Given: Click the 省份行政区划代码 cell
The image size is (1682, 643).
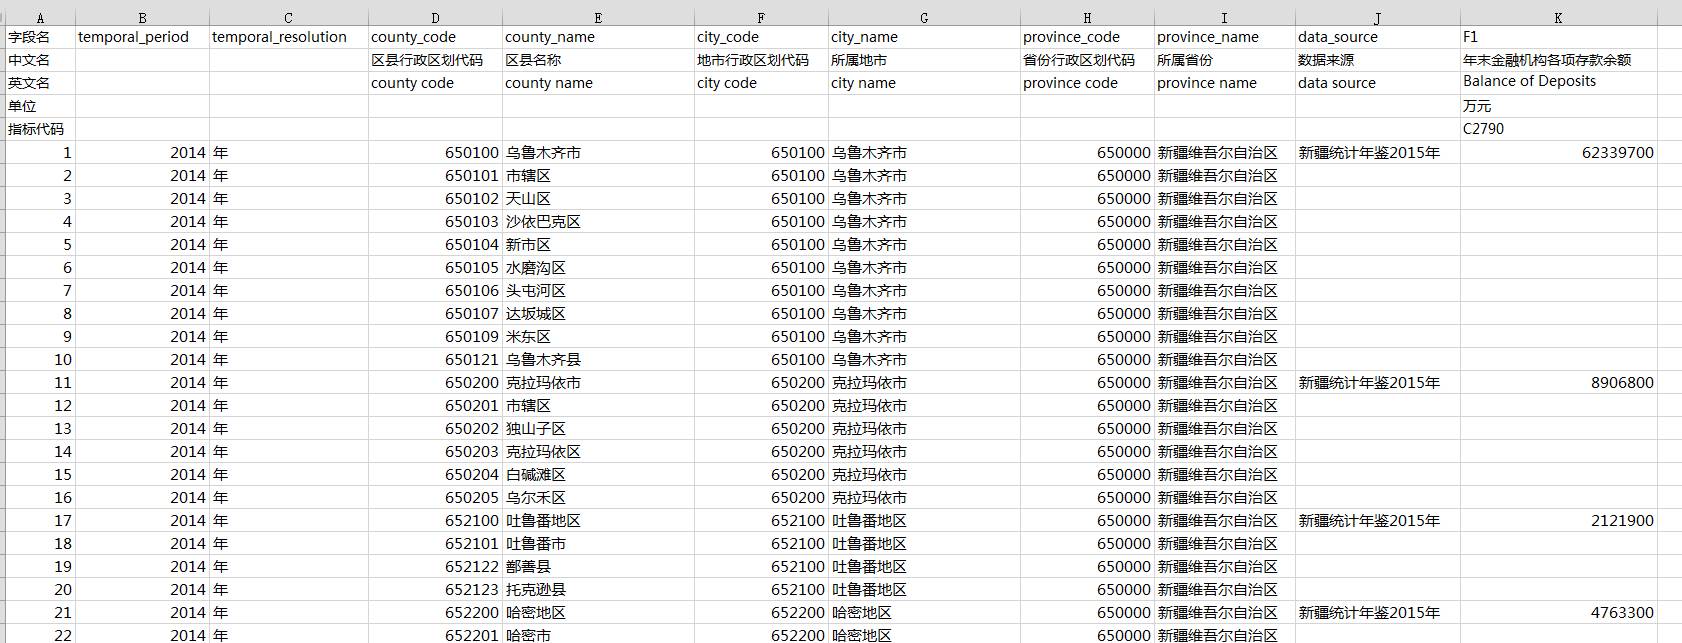Looking at the screenshot, I should [1087, 60].
